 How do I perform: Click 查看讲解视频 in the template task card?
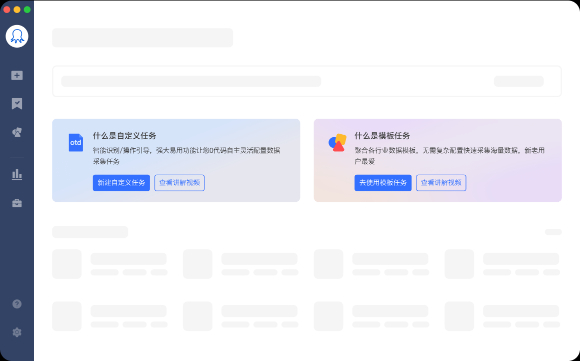[x=441, y=183]
